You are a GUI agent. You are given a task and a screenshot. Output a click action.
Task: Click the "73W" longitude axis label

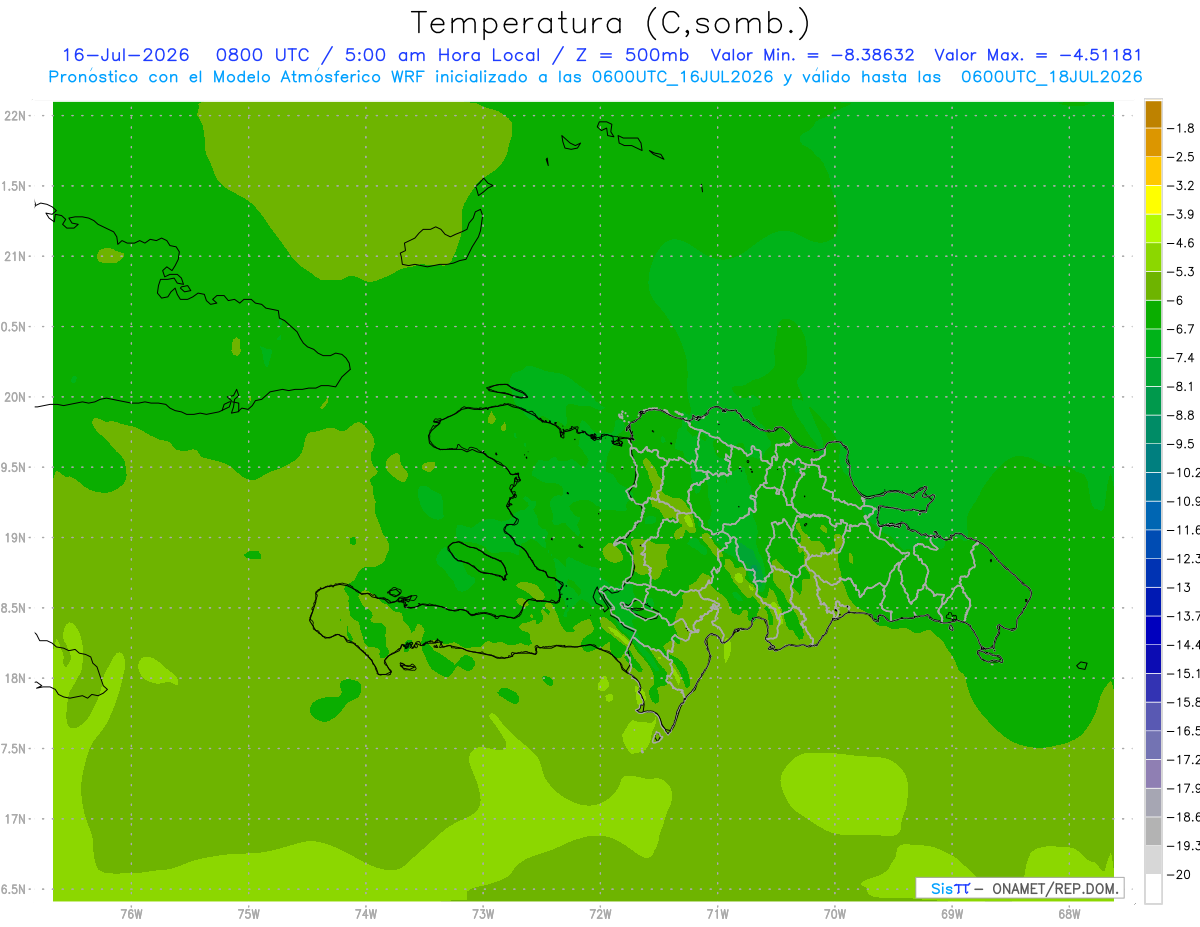click(483, 914)
